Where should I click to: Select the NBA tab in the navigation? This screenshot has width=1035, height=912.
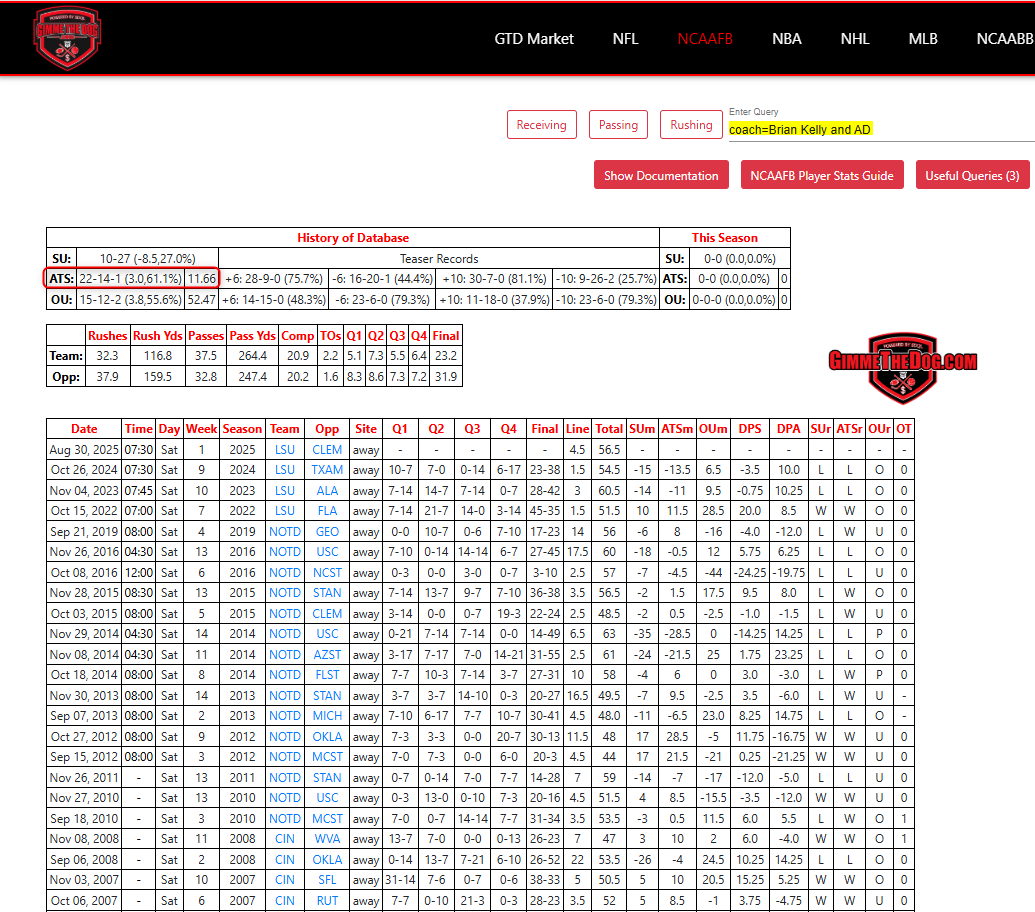786,38
